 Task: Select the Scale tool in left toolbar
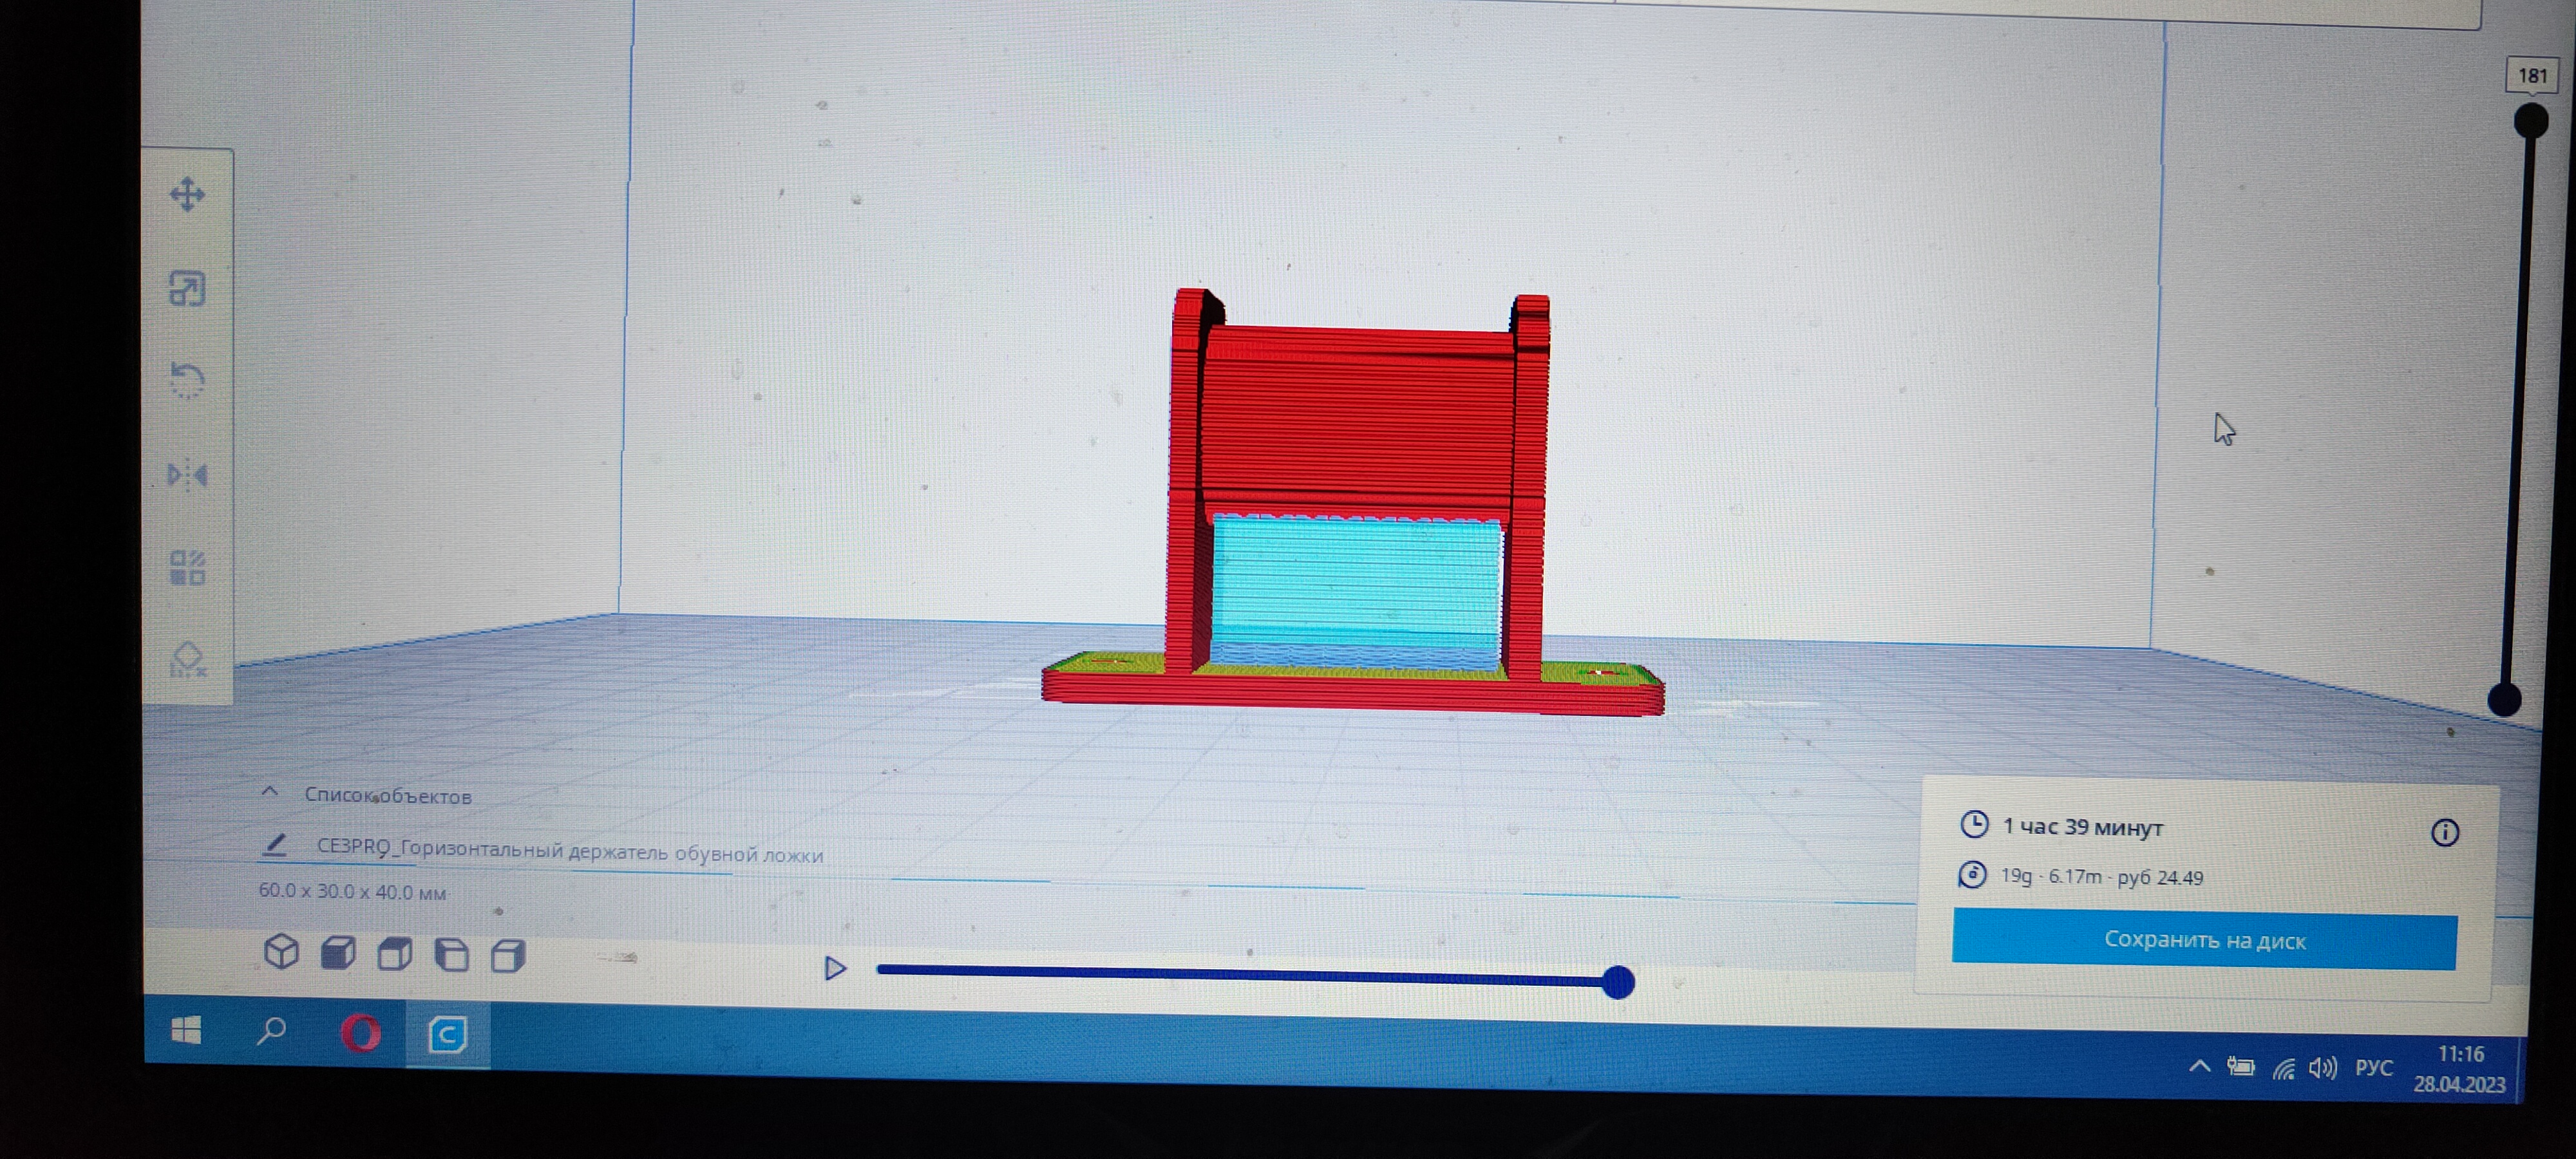coord(187,289)
